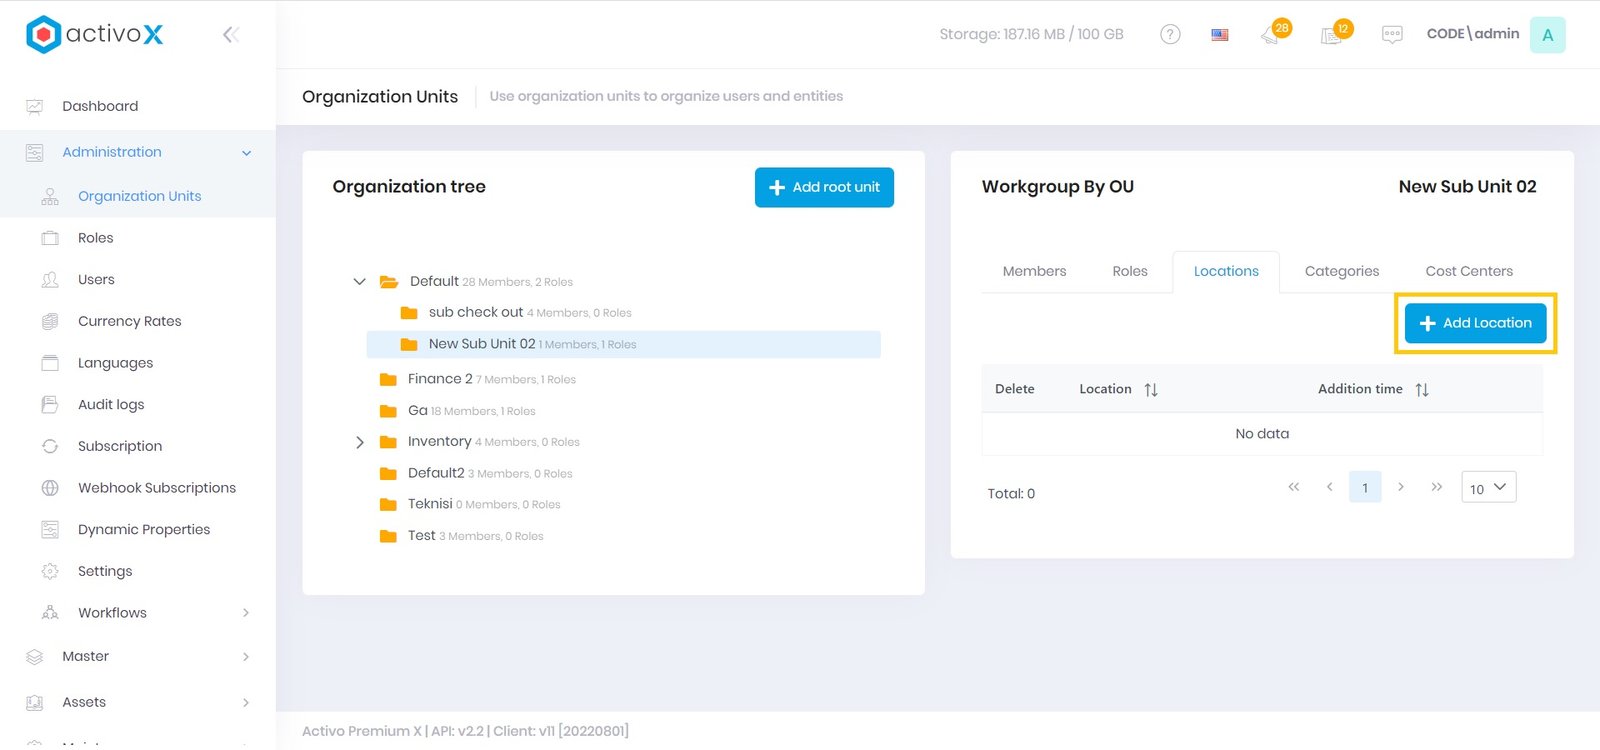Click the Add Location button
Viewport: 1600px width, 750px height.
[x=1475, y=323]
